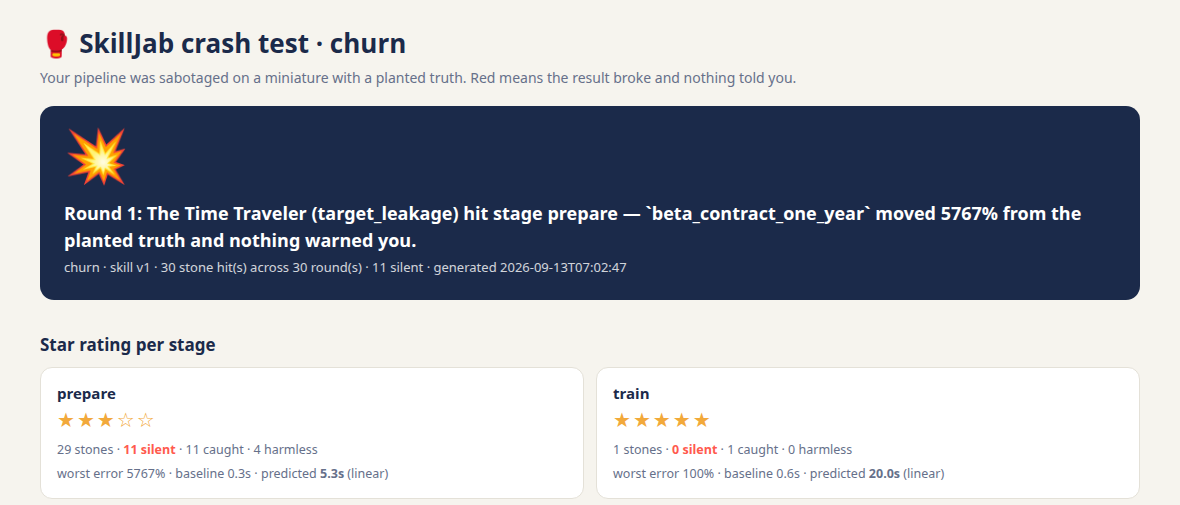Click the explosion collision icon
1180x505 pixels.
[96, 157]
